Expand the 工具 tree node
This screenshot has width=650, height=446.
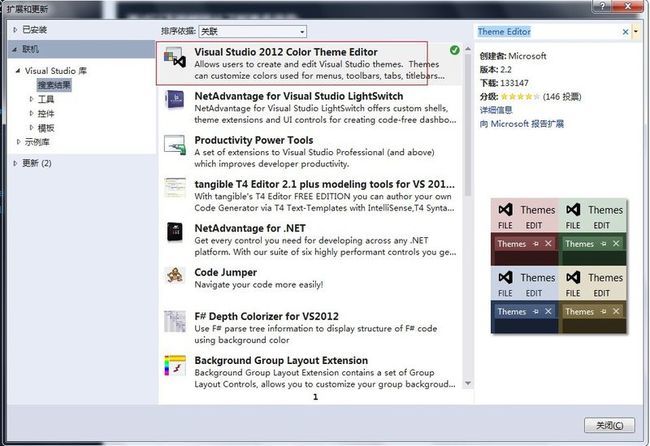pyautogui.click(x=32, y=99)
